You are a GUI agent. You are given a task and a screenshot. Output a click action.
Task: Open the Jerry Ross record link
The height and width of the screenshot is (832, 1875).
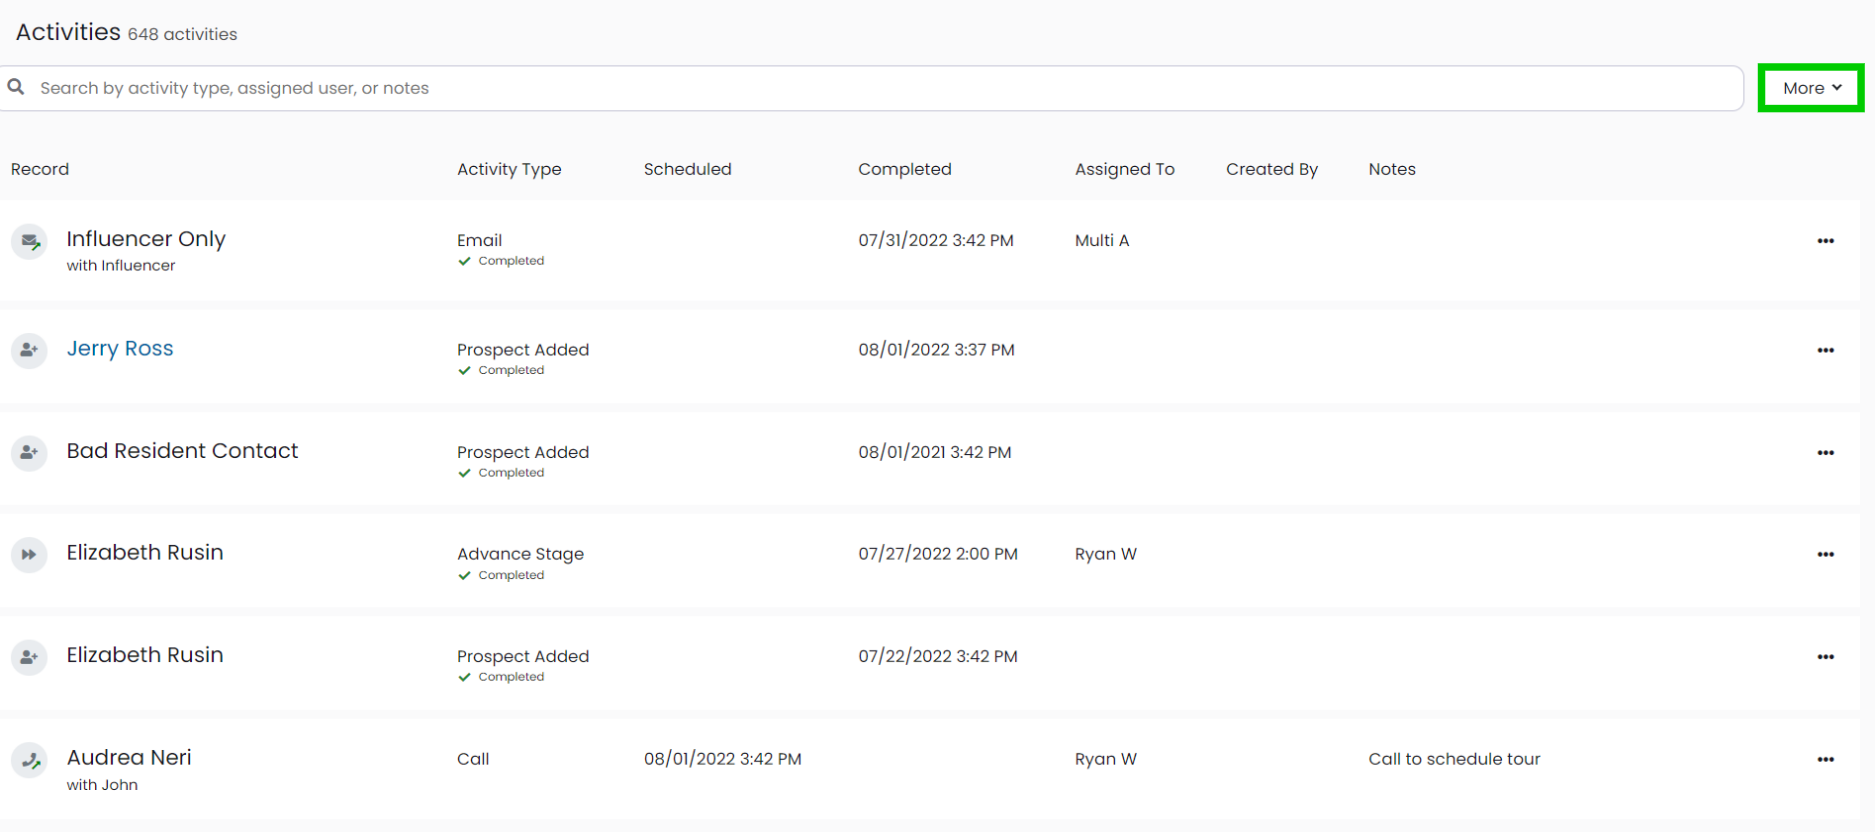tap(120, 348)
